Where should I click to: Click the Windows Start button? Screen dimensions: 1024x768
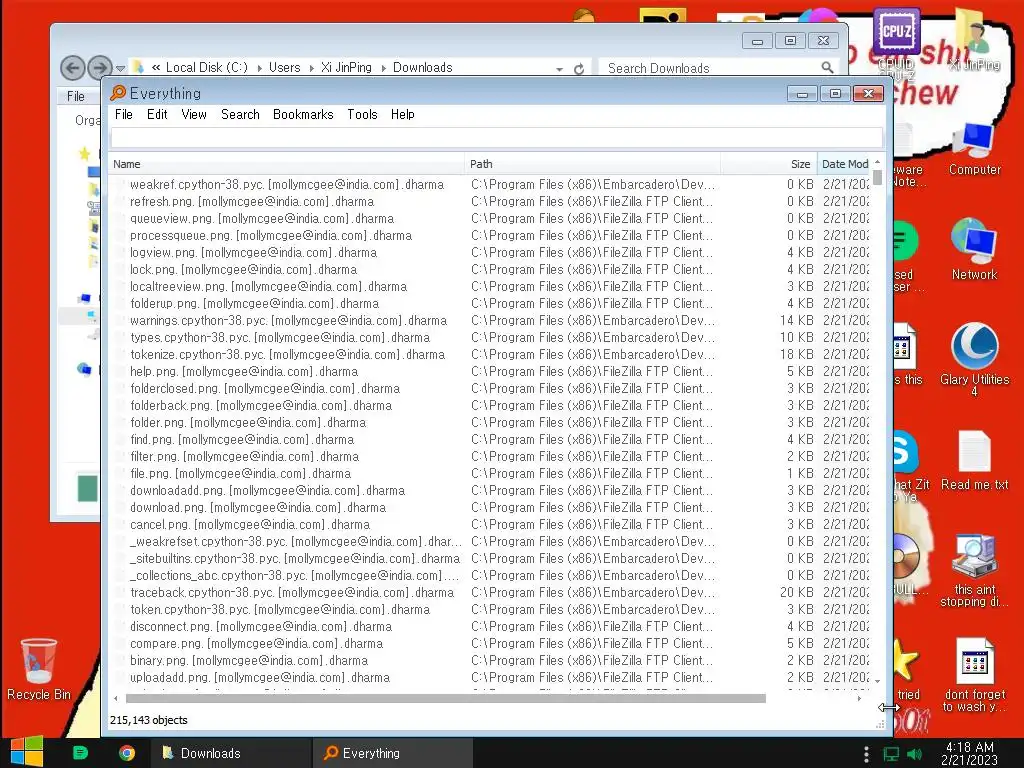coord(27,752)
